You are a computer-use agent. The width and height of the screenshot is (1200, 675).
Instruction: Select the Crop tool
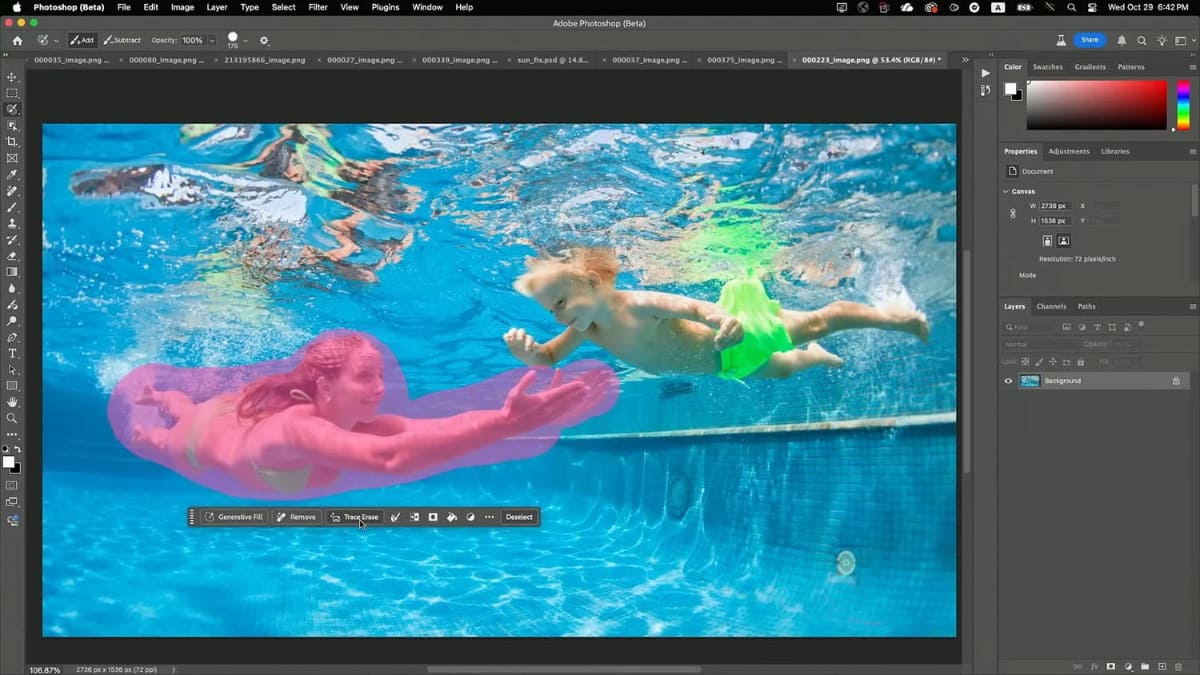point(12,142)
